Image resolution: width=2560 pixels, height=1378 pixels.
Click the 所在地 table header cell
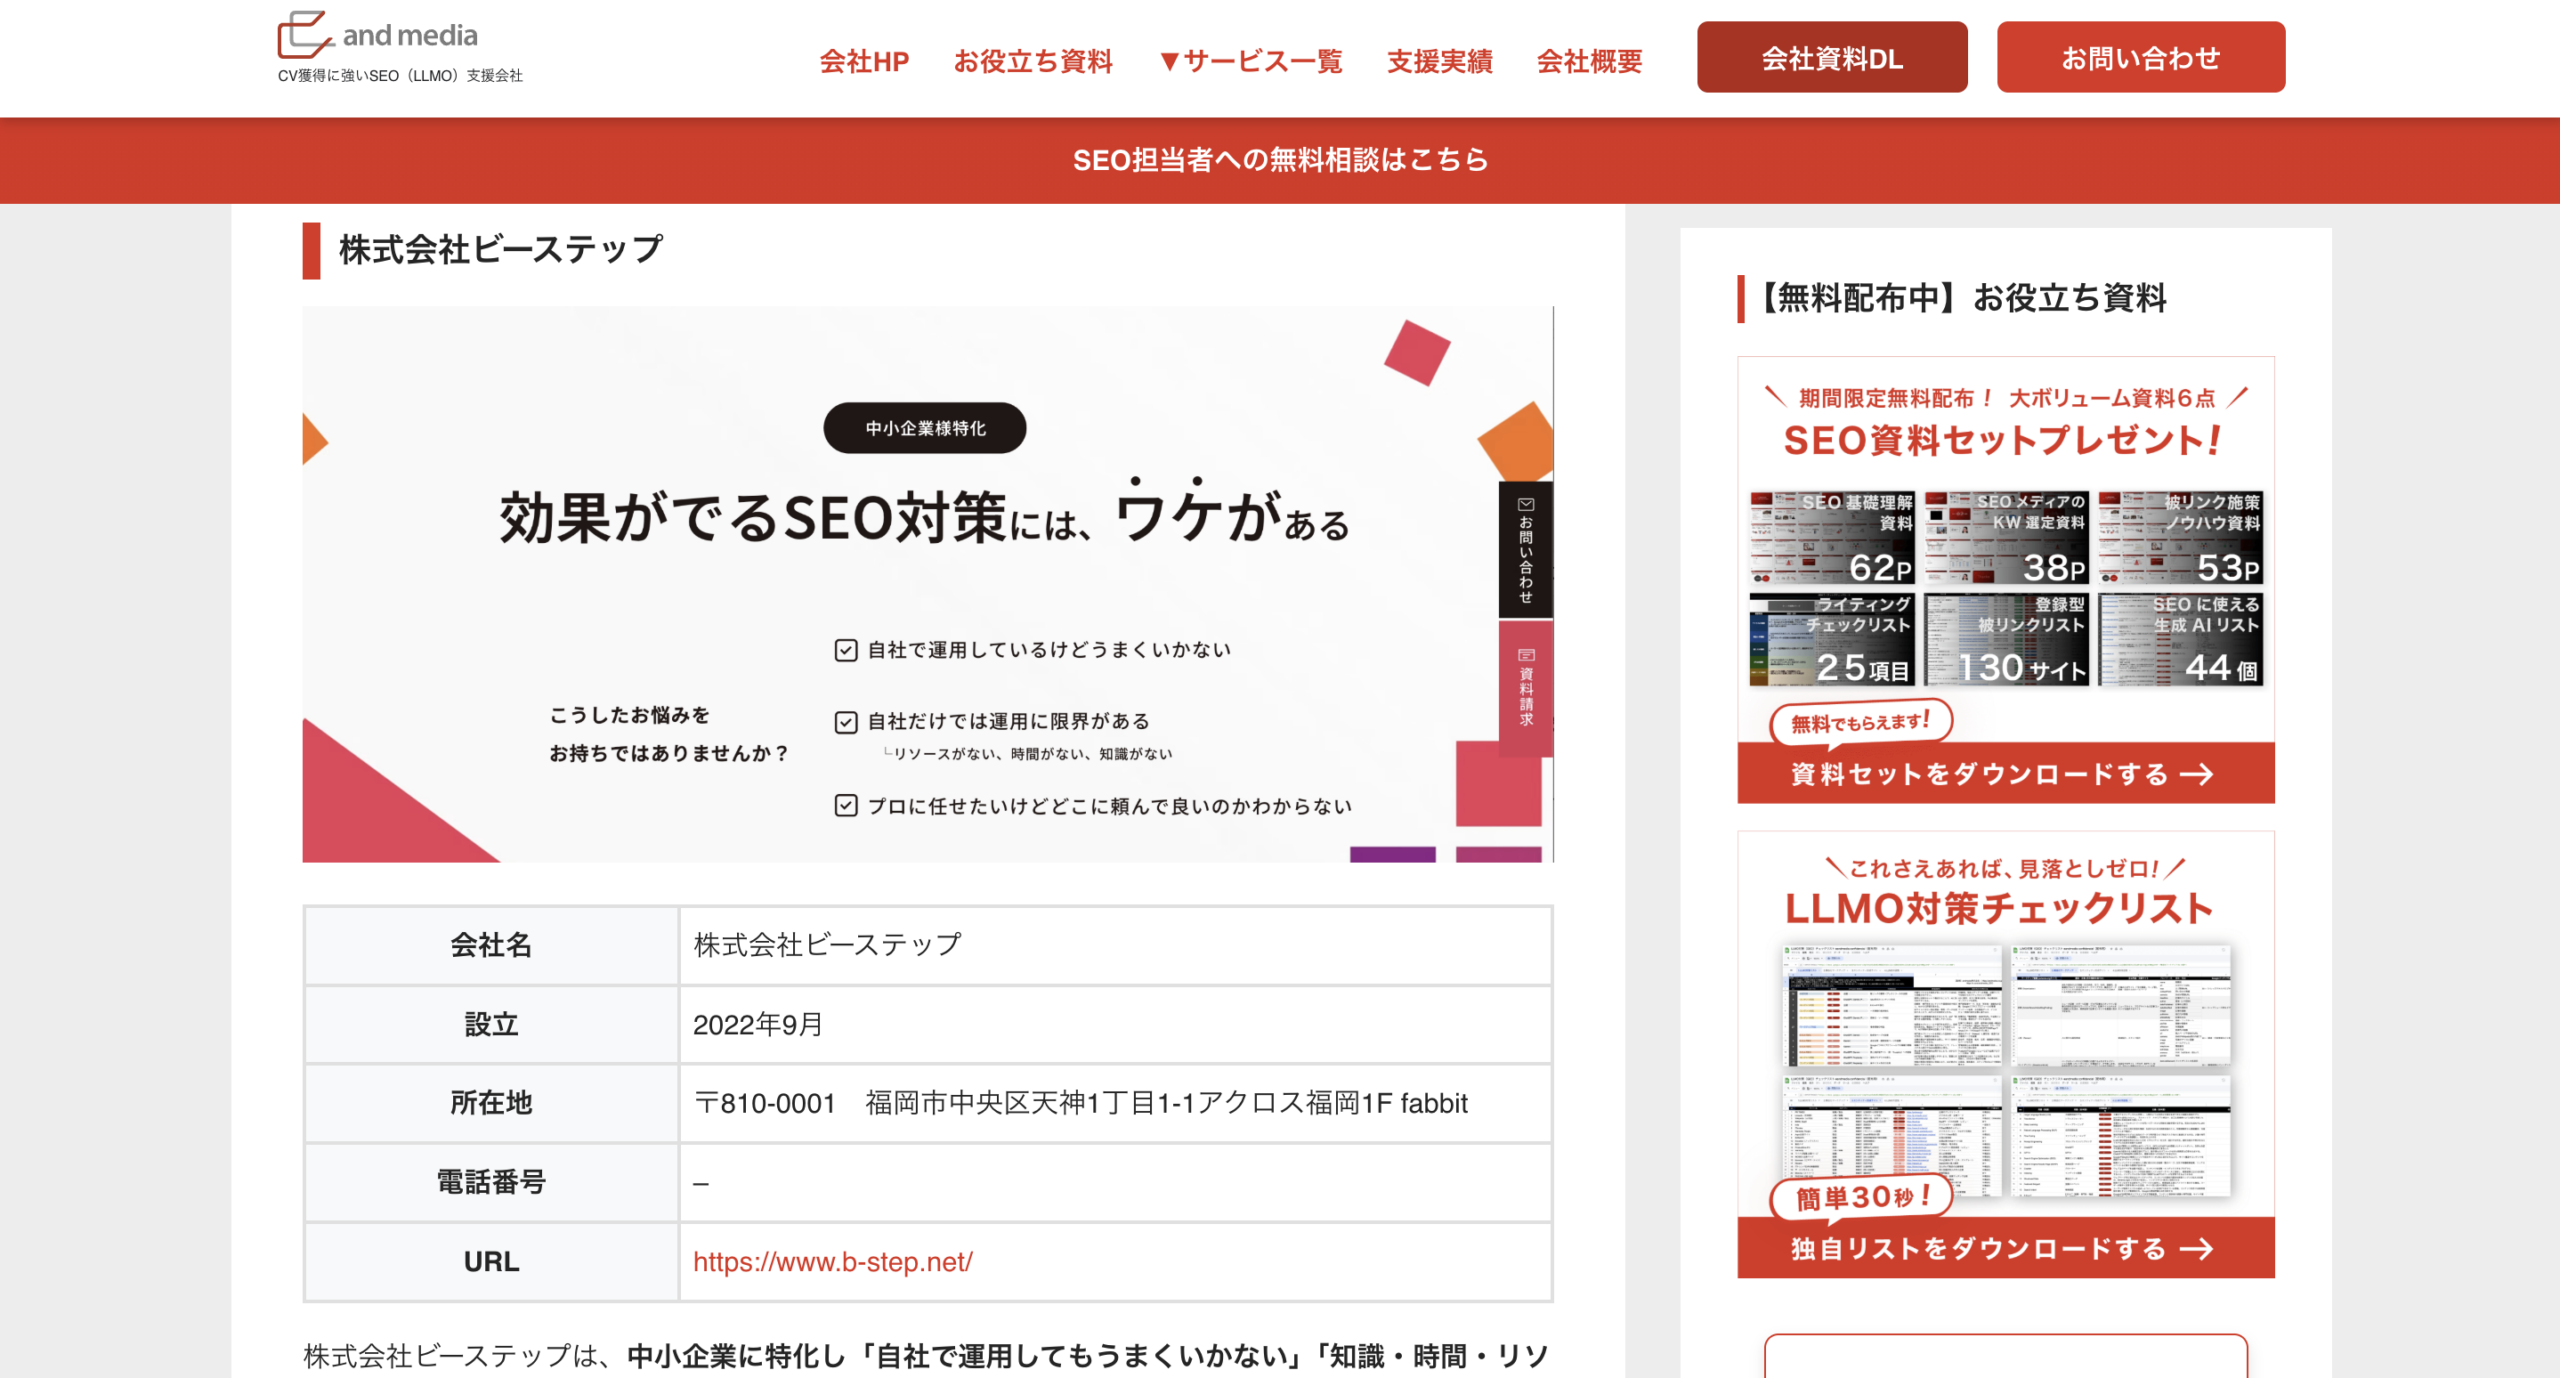point(491,1103)
